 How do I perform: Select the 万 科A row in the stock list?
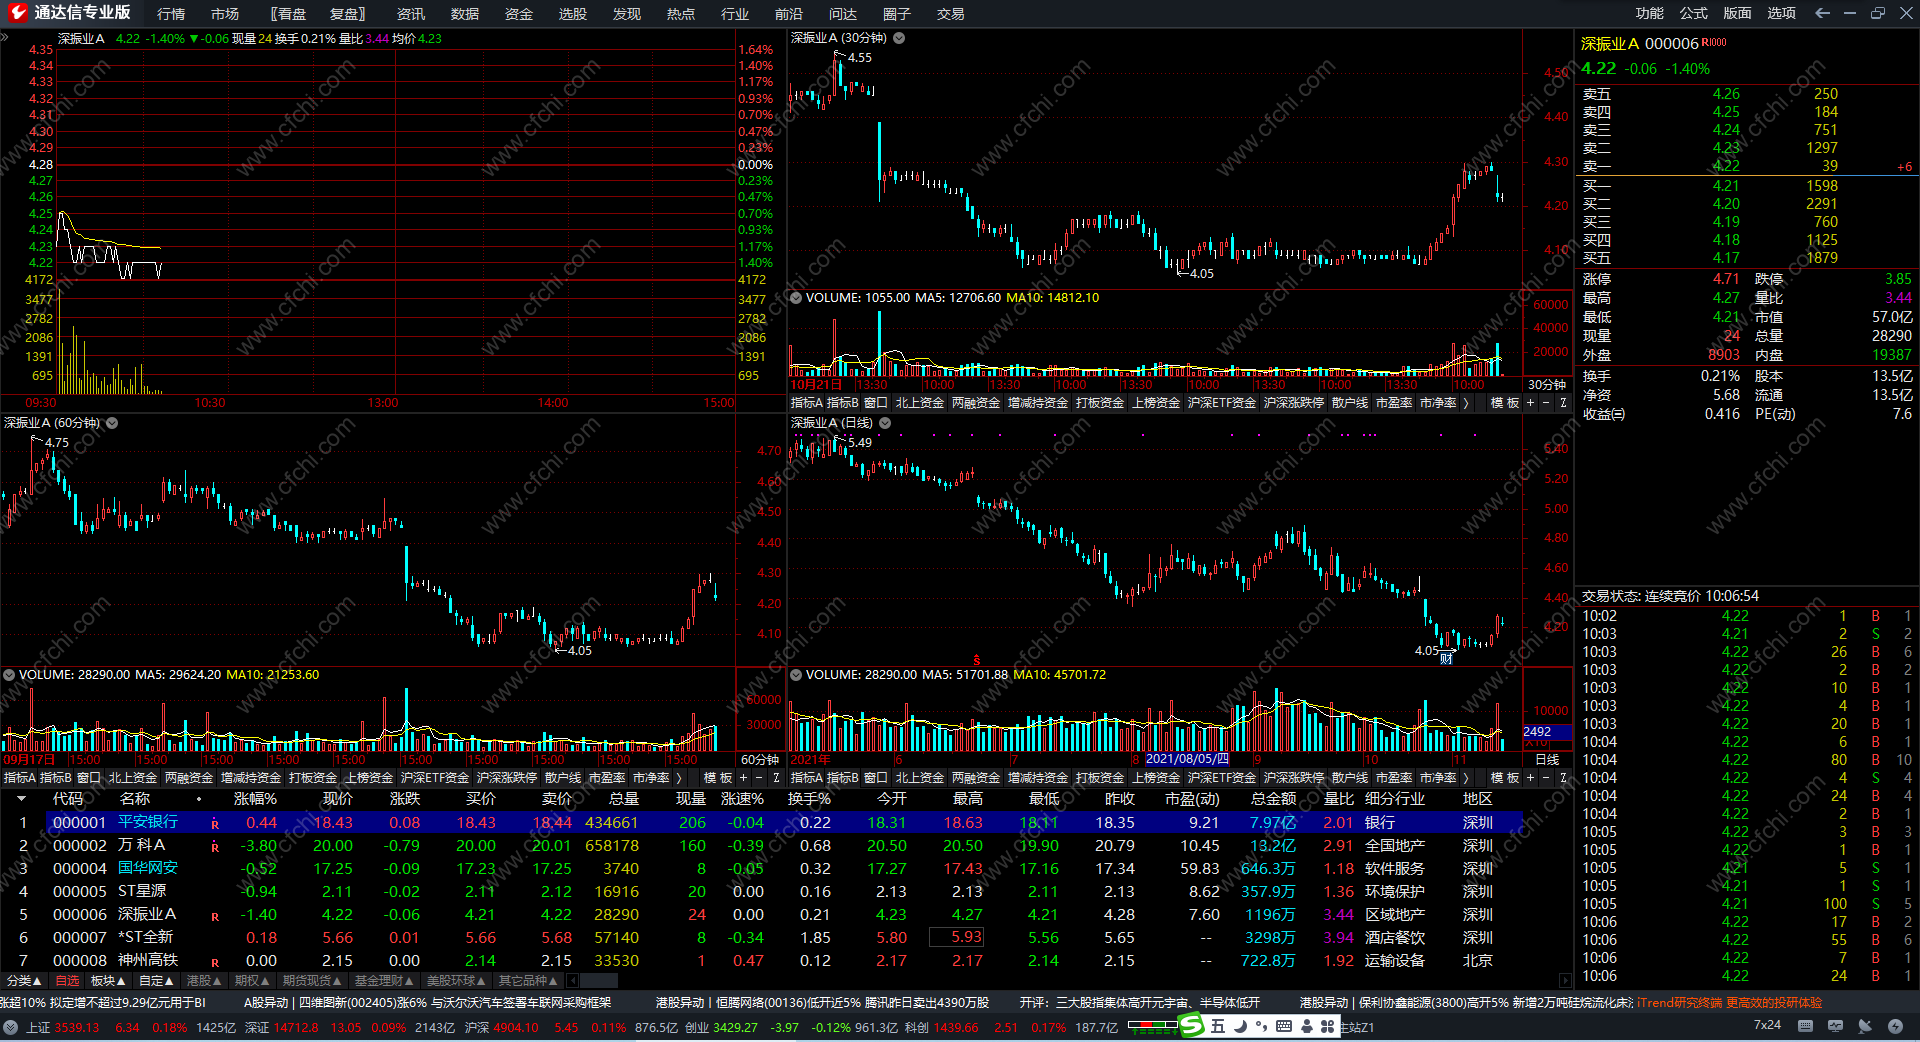(x=760, y=846)
